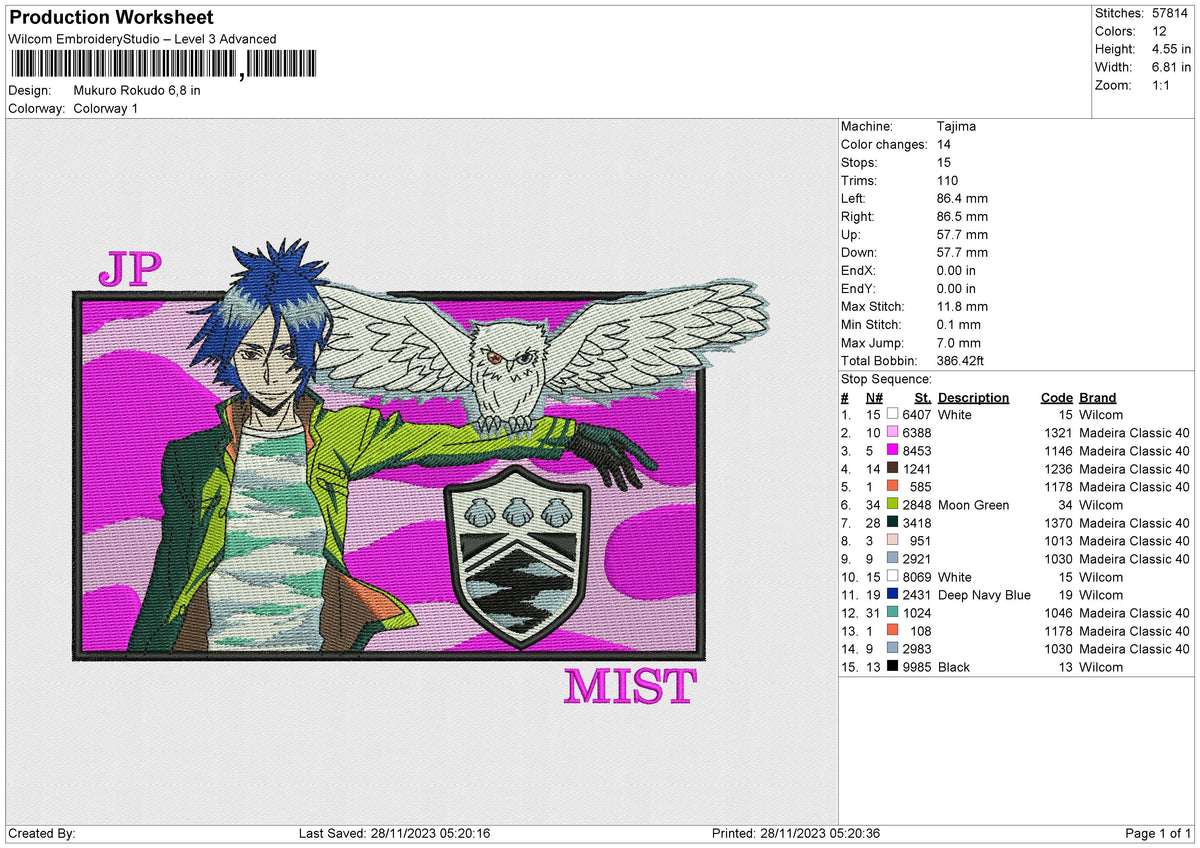Click the code 1370 cell
This screenshot has height=848, width=1200.
pos(1057,523)
